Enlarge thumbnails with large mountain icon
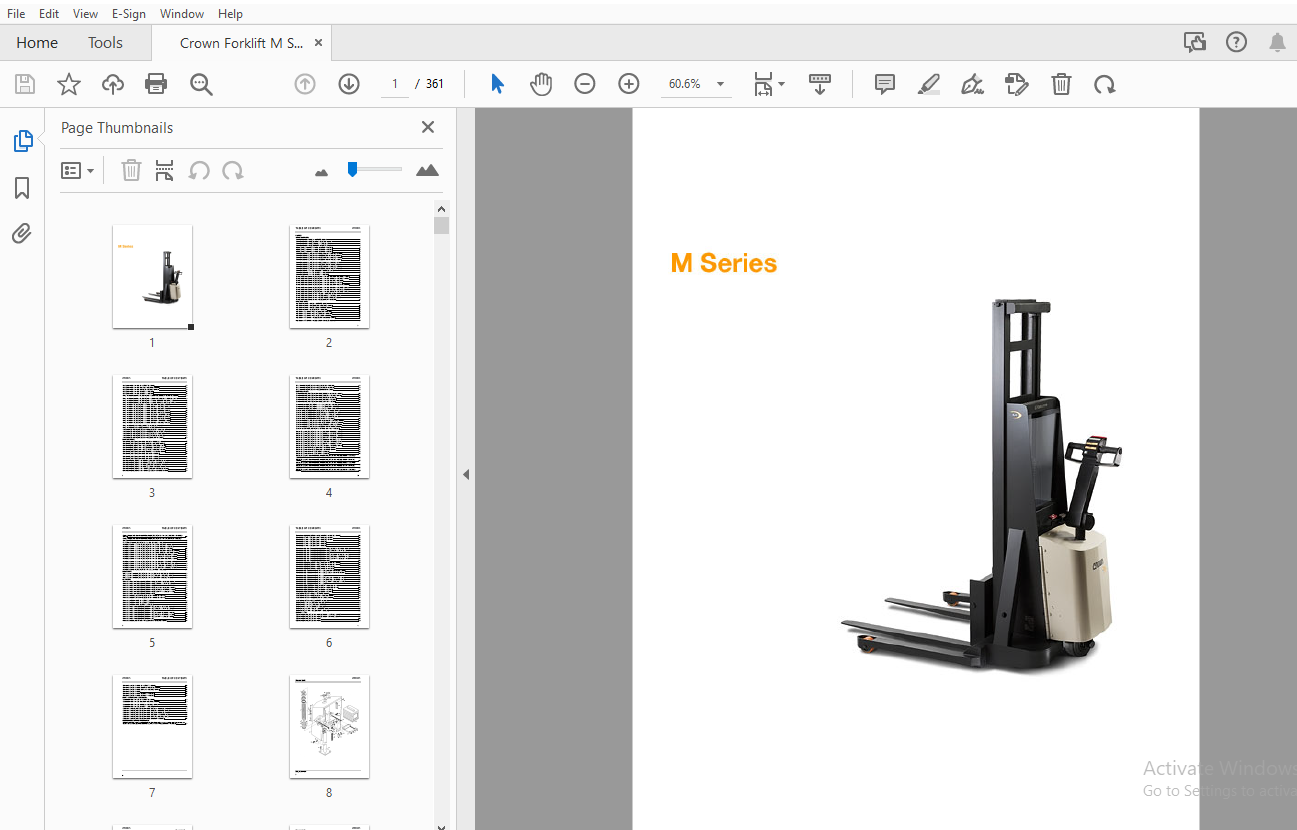 (427, 170)
